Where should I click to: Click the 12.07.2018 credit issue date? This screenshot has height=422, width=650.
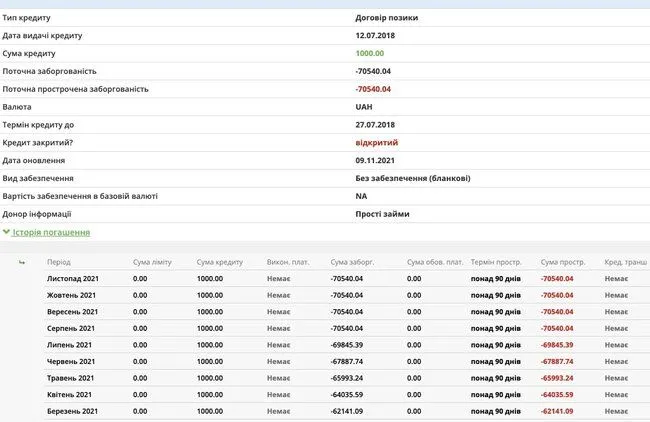376,36
